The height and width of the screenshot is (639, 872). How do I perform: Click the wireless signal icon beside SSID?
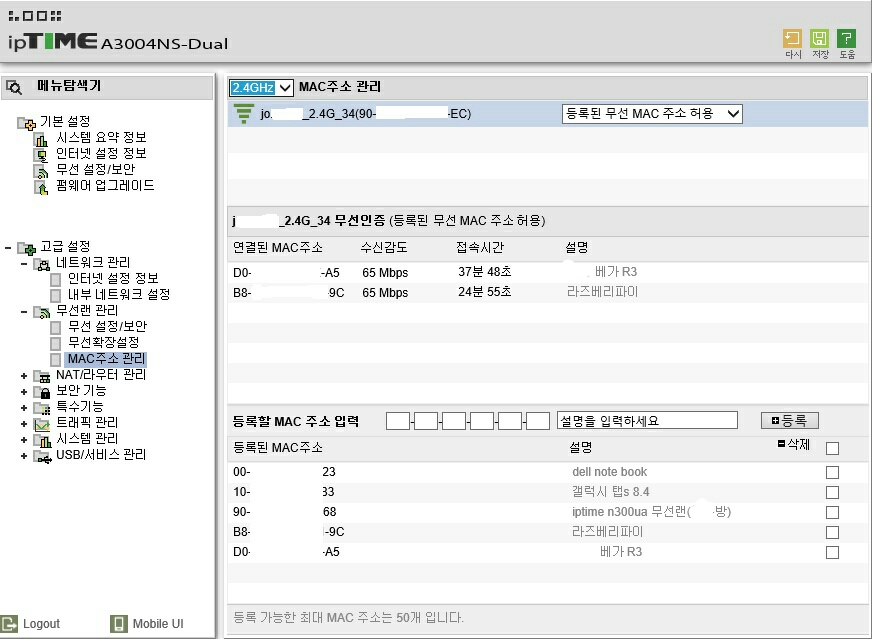244,113
